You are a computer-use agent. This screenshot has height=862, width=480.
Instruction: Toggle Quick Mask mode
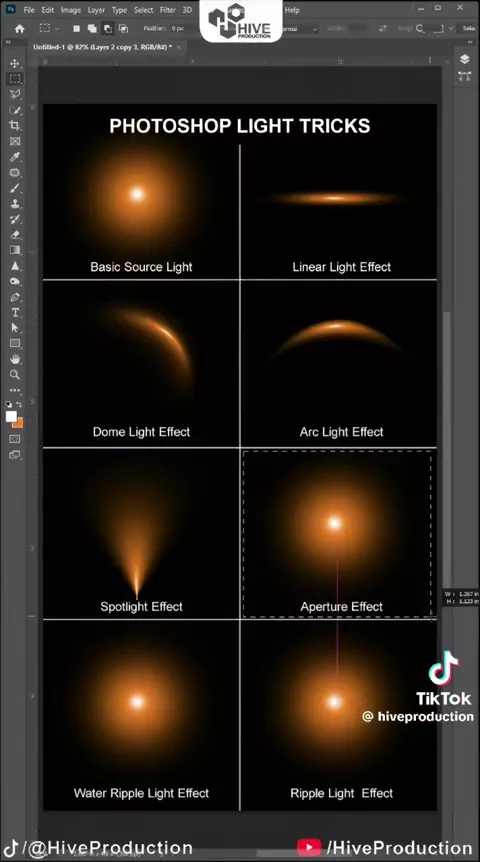pyautogui.click(x=15, y=439)
